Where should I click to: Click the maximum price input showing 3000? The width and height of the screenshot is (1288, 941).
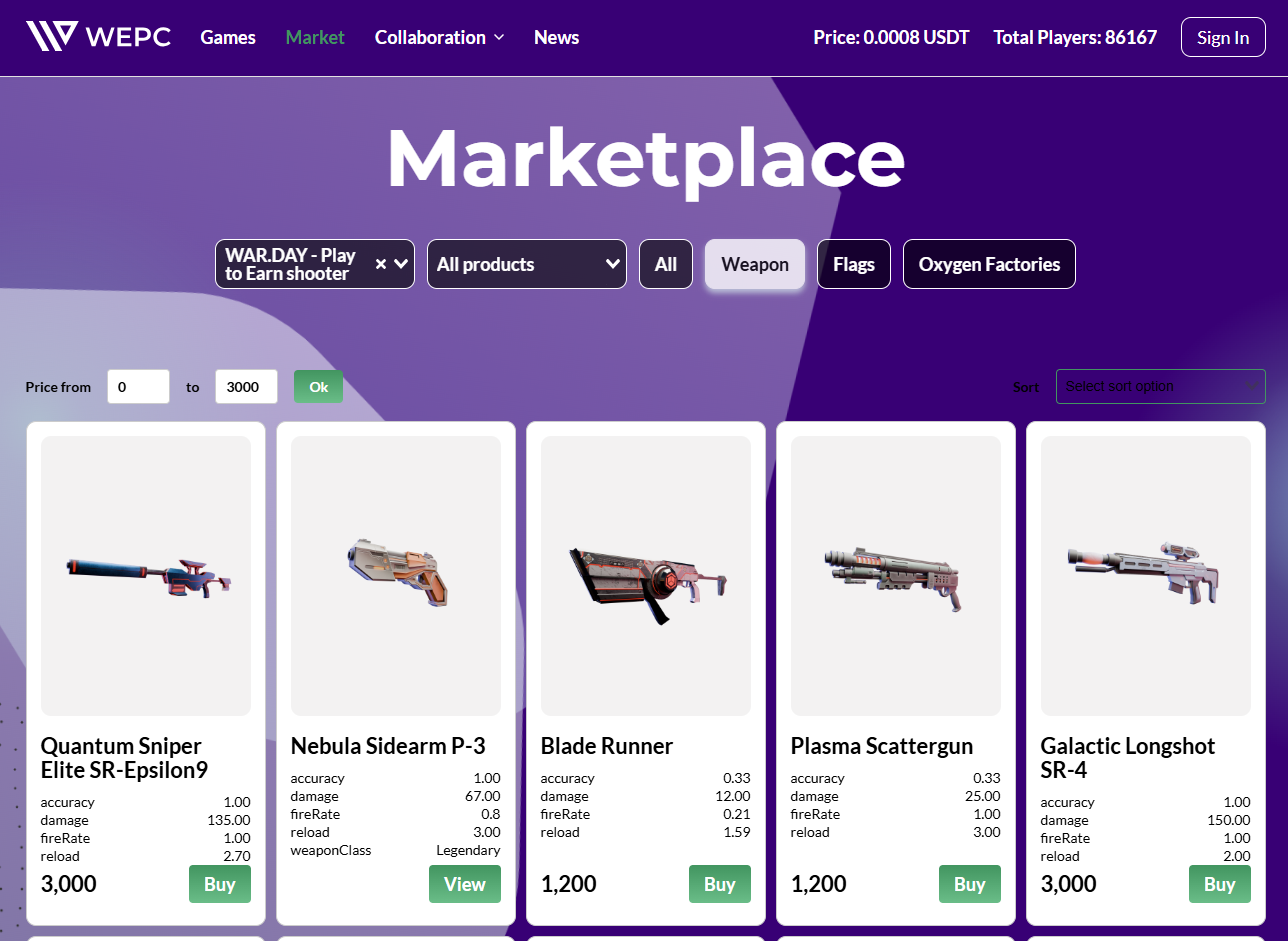(246, 386)
